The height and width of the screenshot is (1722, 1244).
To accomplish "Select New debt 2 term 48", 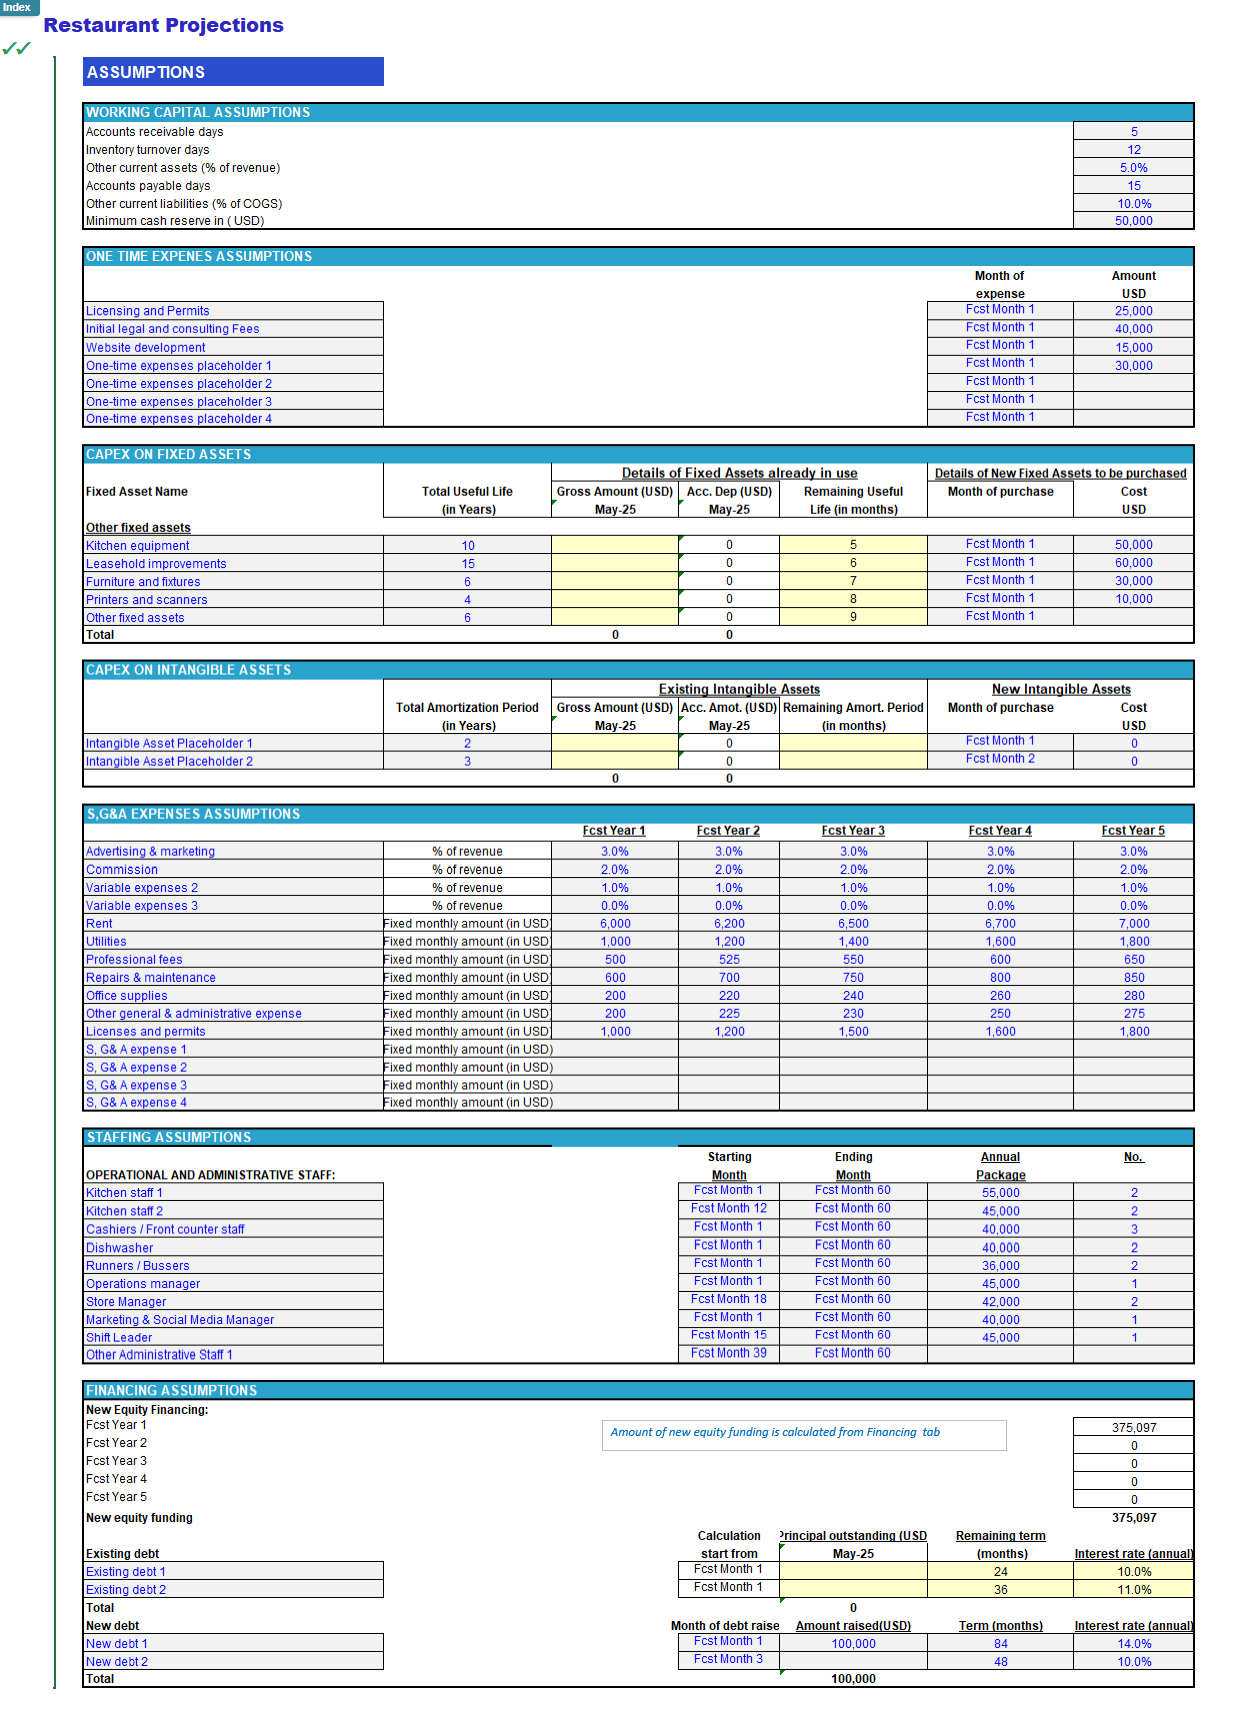I will [1000, 1662].
